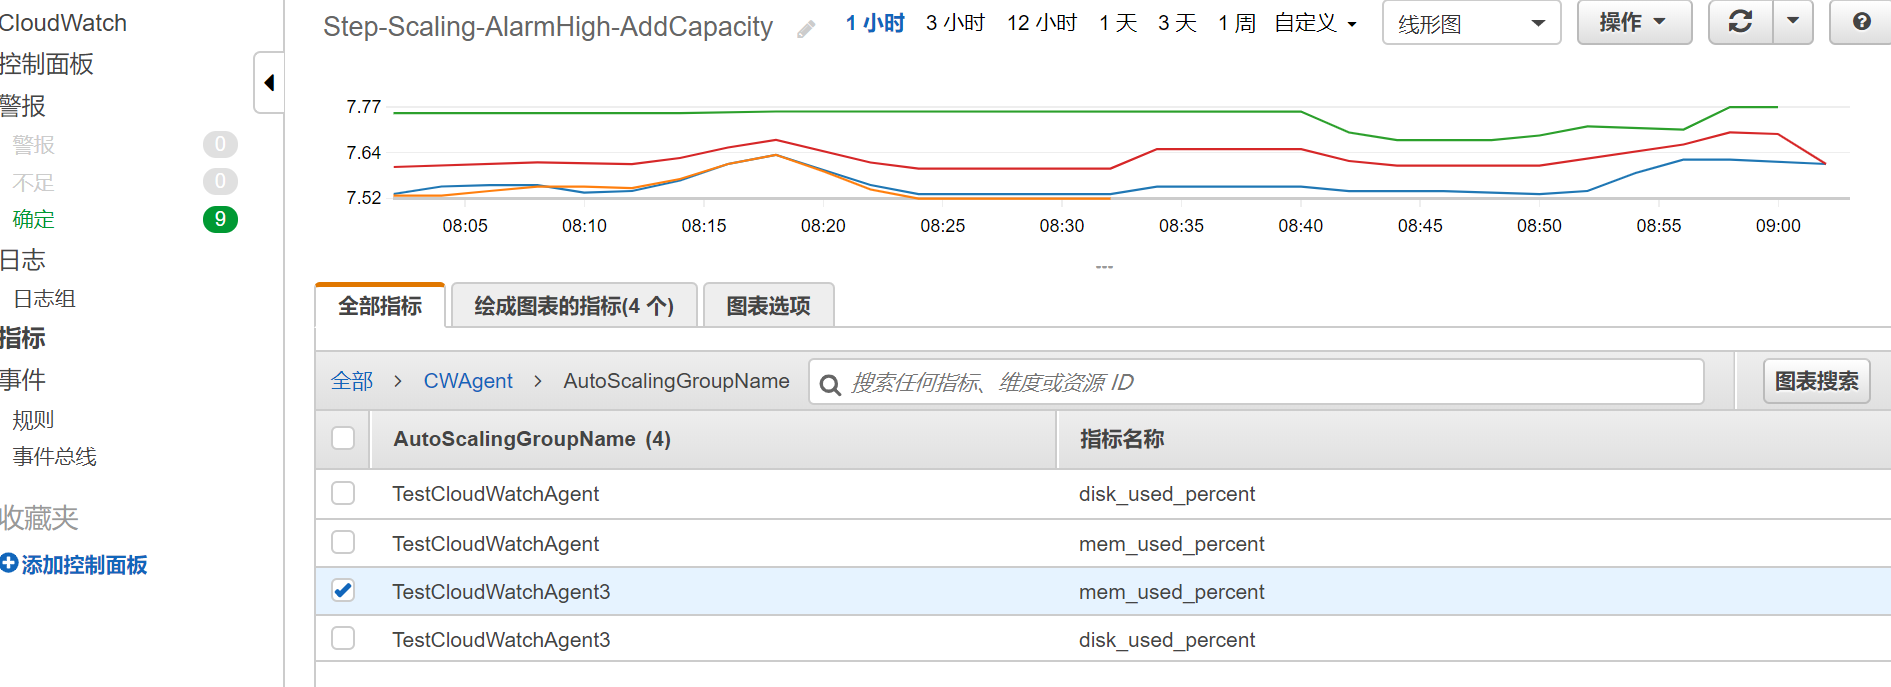Select the 3 天 time range

[x=1177, y=23]
